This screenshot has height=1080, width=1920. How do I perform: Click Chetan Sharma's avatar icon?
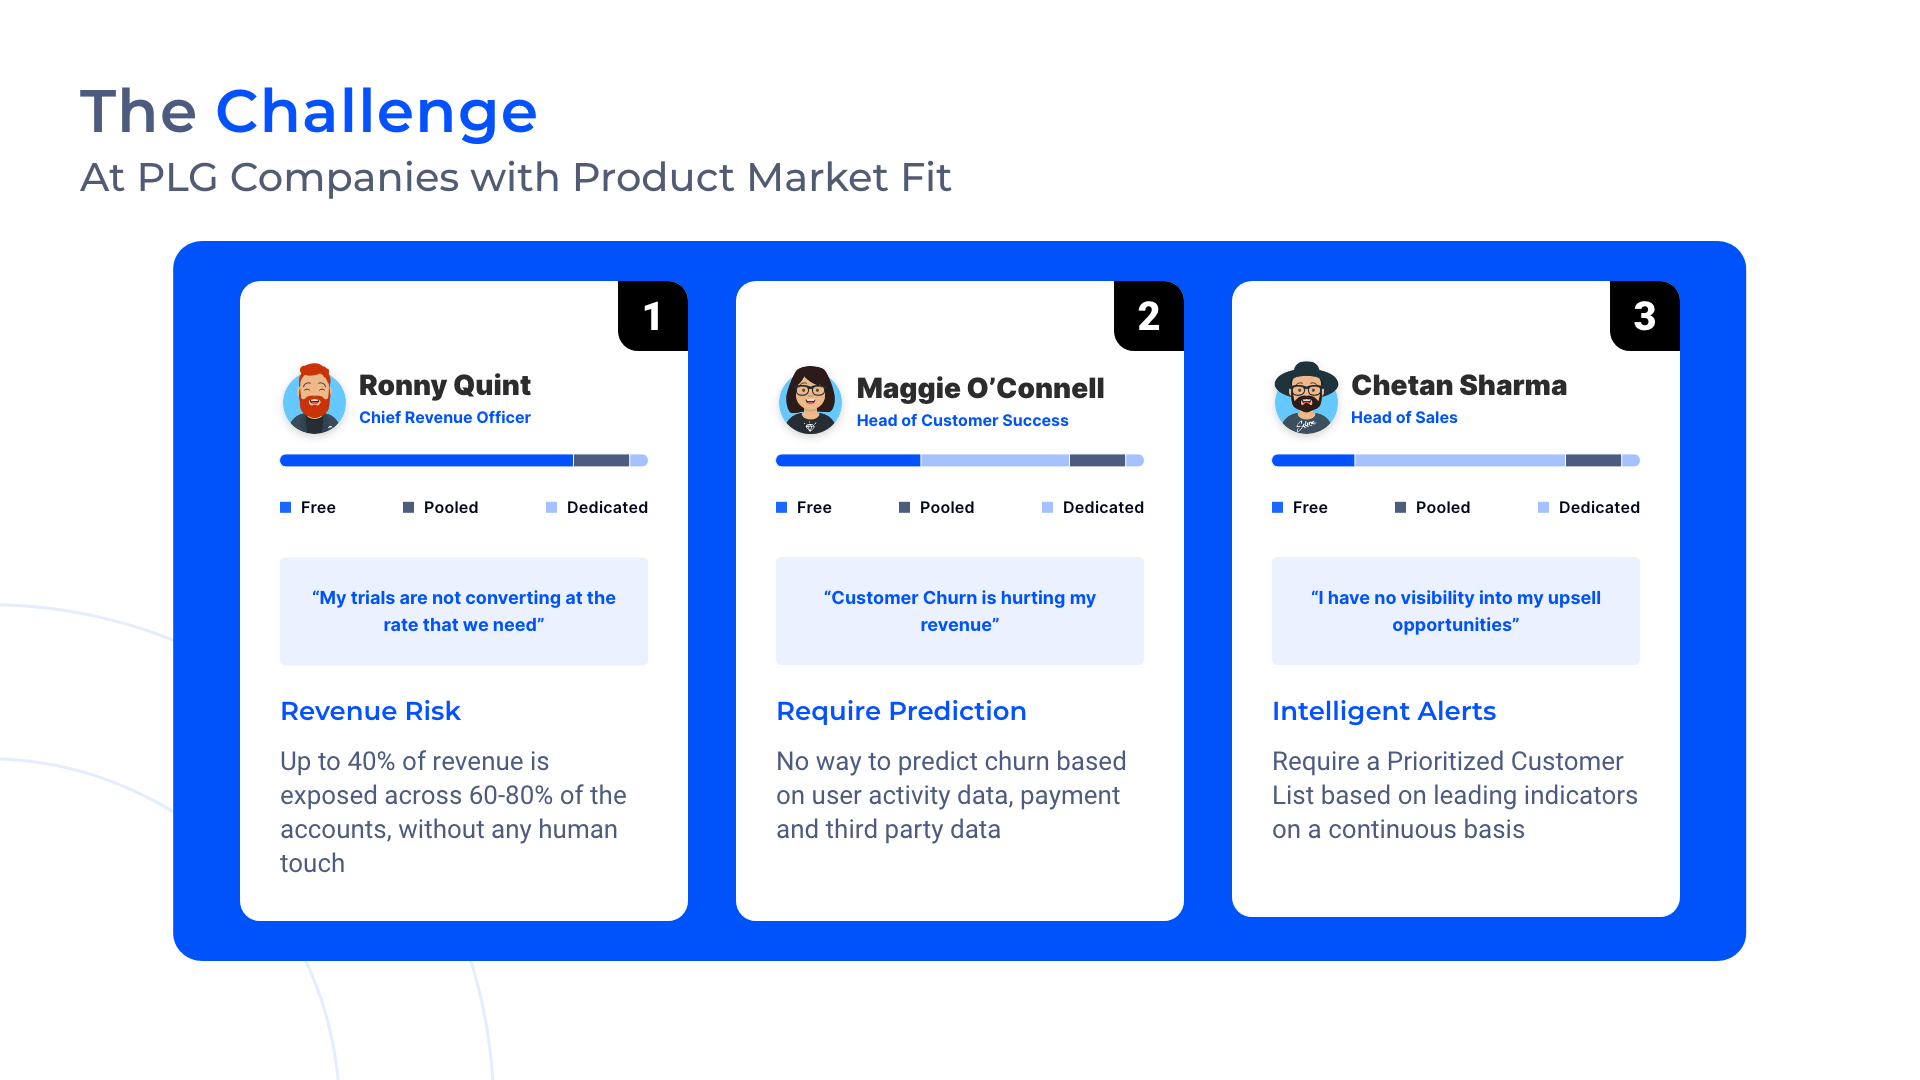pos(1306,399)
